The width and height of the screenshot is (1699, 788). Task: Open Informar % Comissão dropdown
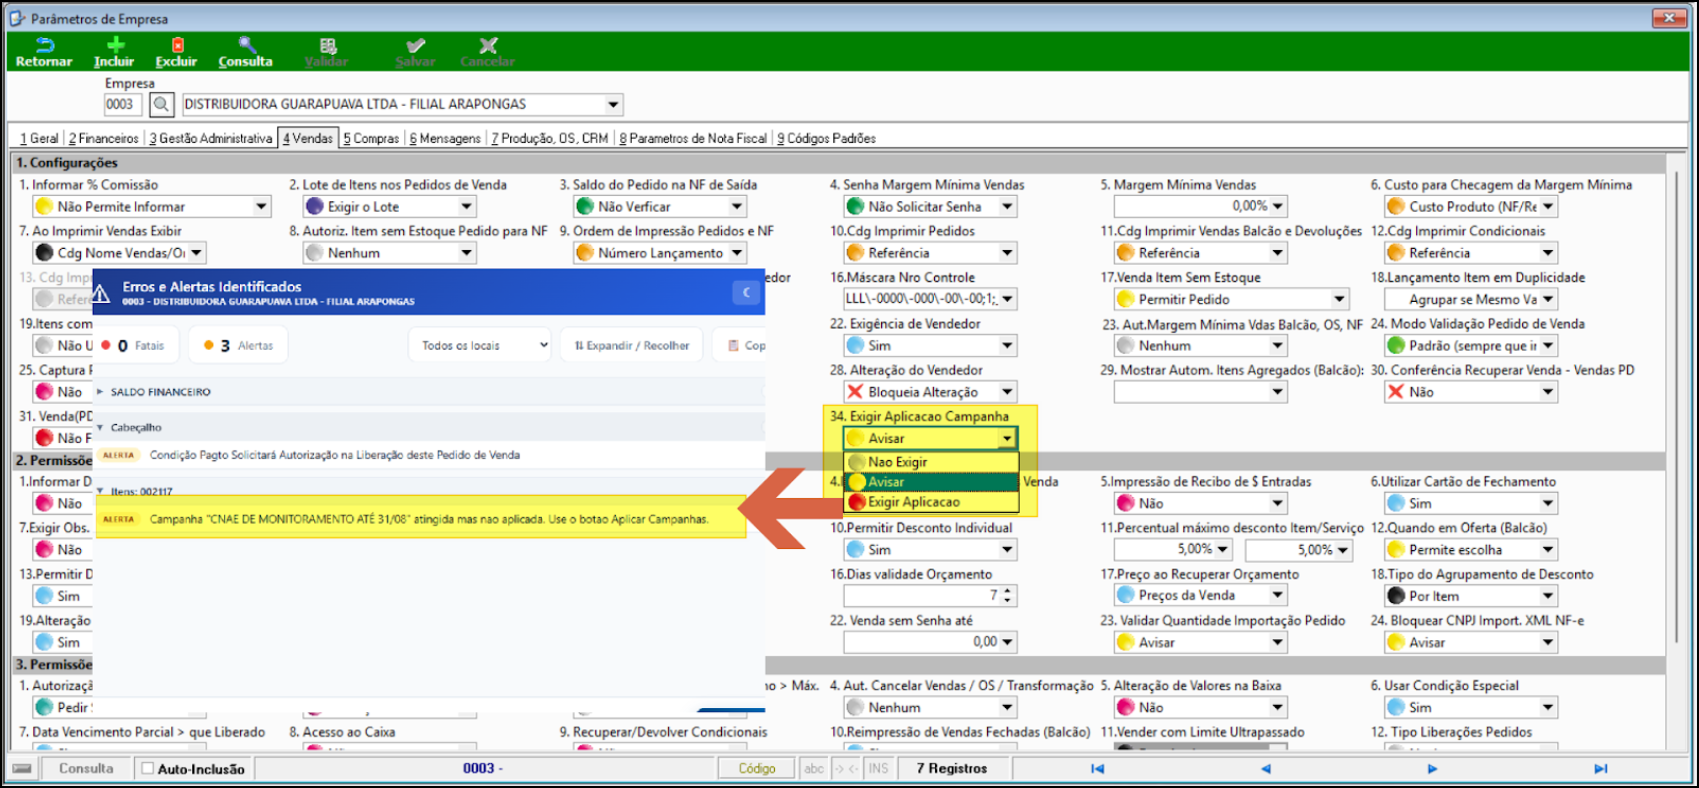click(261, 207)
